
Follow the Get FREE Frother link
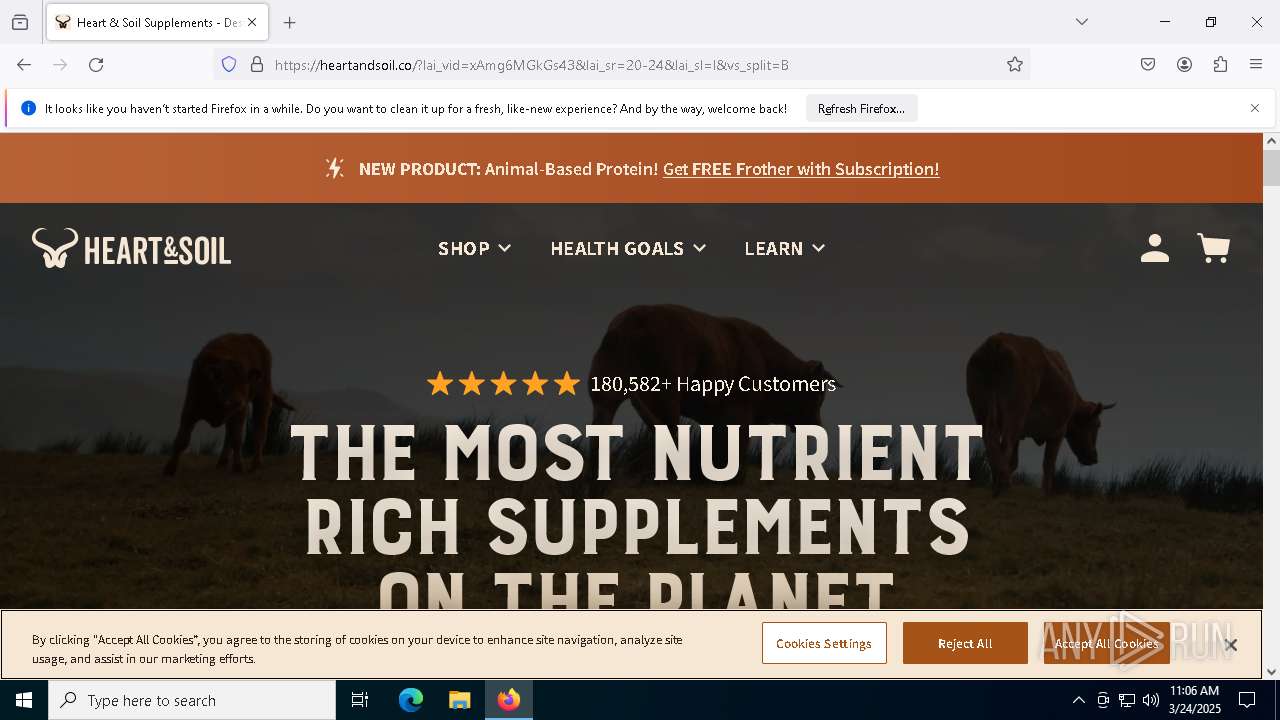[801, 169]
